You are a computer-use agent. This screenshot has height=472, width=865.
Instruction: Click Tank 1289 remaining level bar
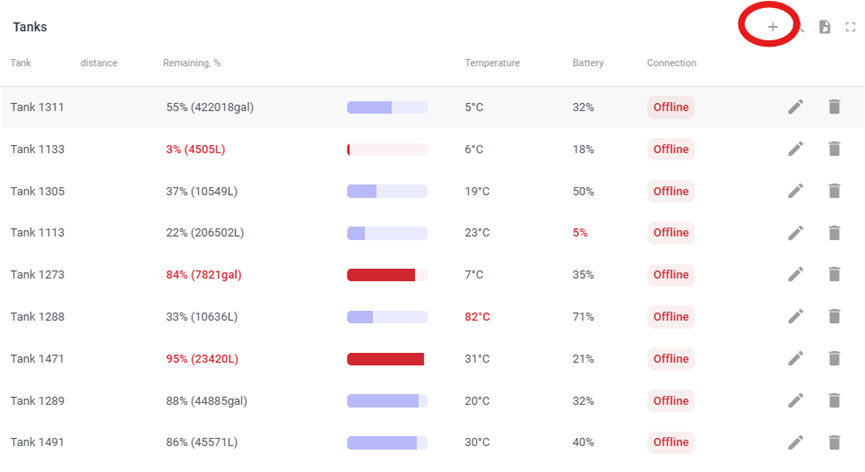pyautogui.click(x=386, y=401)
